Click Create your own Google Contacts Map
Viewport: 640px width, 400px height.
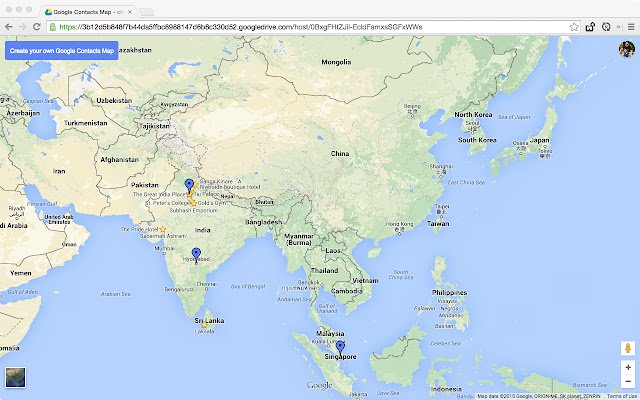[x=62, y=51]
